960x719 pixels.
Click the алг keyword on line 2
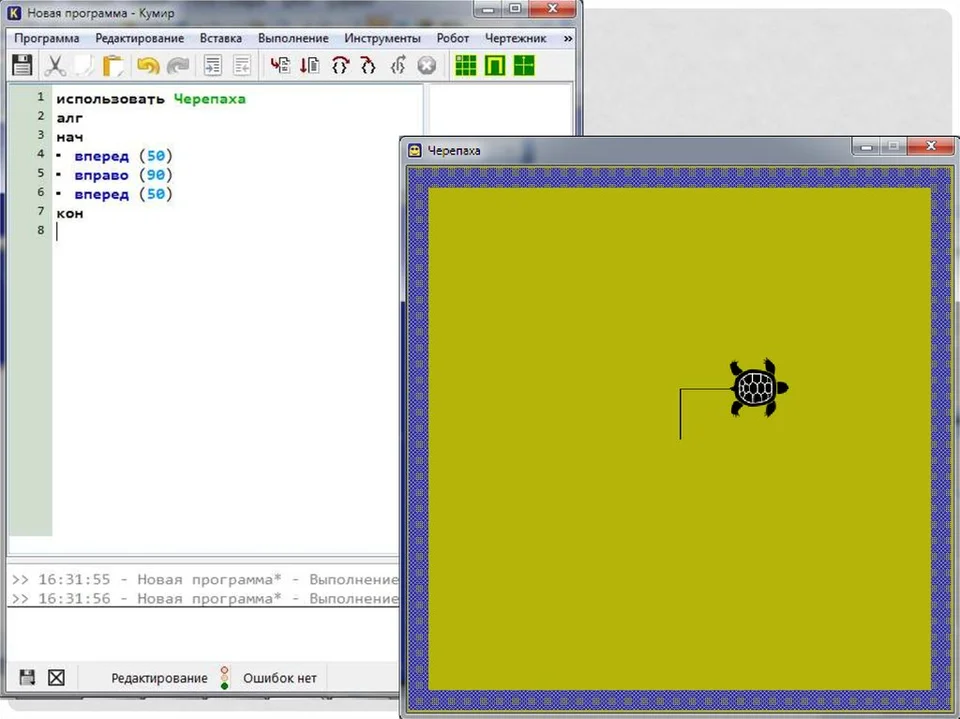(69, 118)
